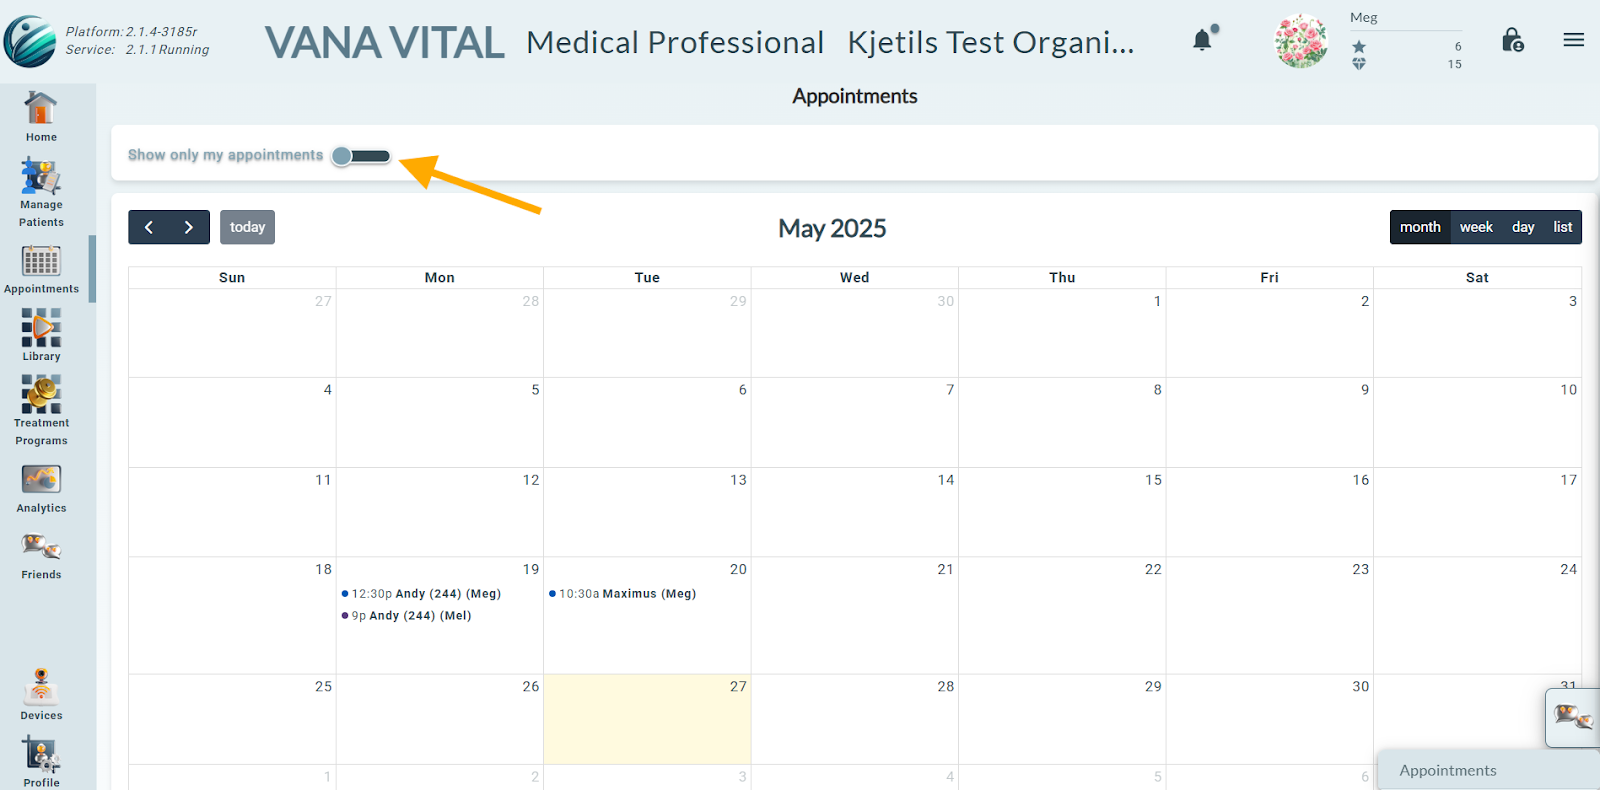Go to previous month with left chevron
The image size is (1600, 790).
pyautogui.click(x=149, y=227)
